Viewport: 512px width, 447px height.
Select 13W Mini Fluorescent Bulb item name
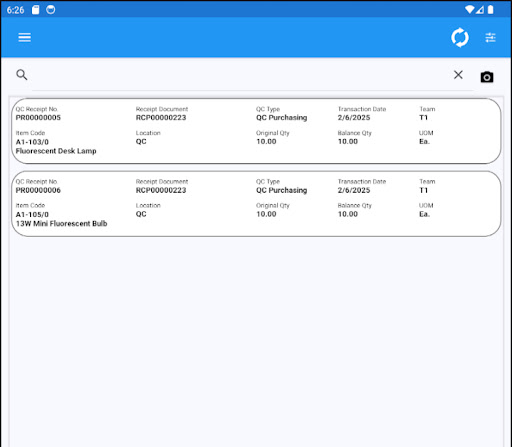tap(61, 224)
